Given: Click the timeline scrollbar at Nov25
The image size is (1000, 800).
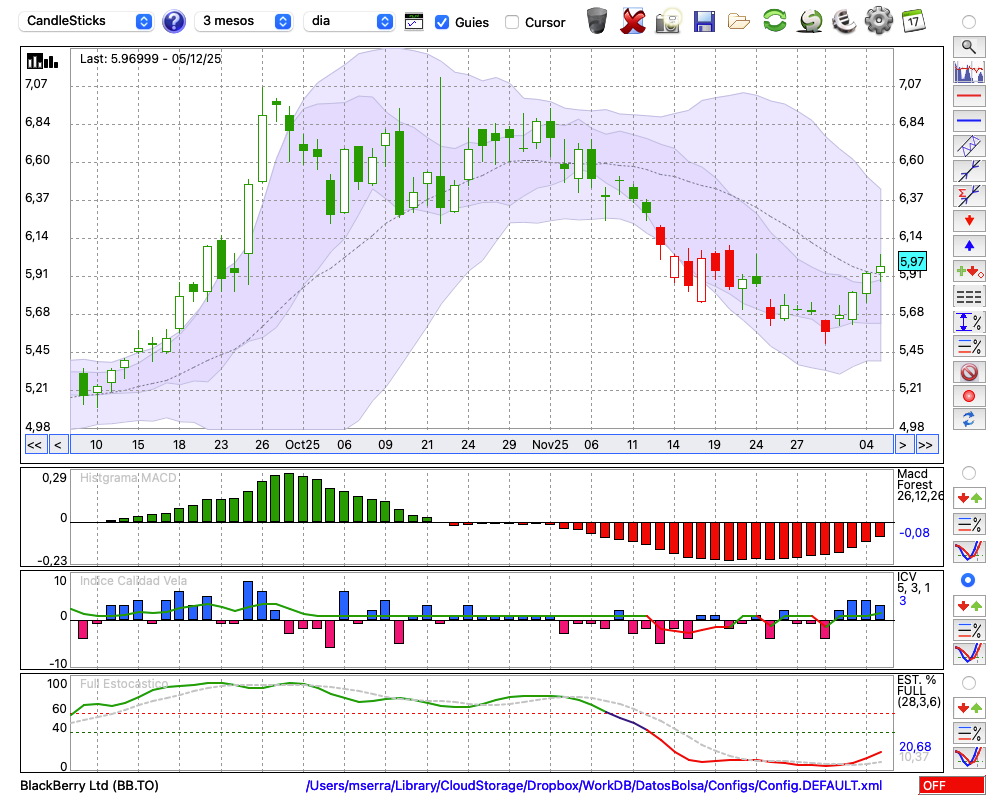Looking at the screenshot, I should click(x=549, y=445).
